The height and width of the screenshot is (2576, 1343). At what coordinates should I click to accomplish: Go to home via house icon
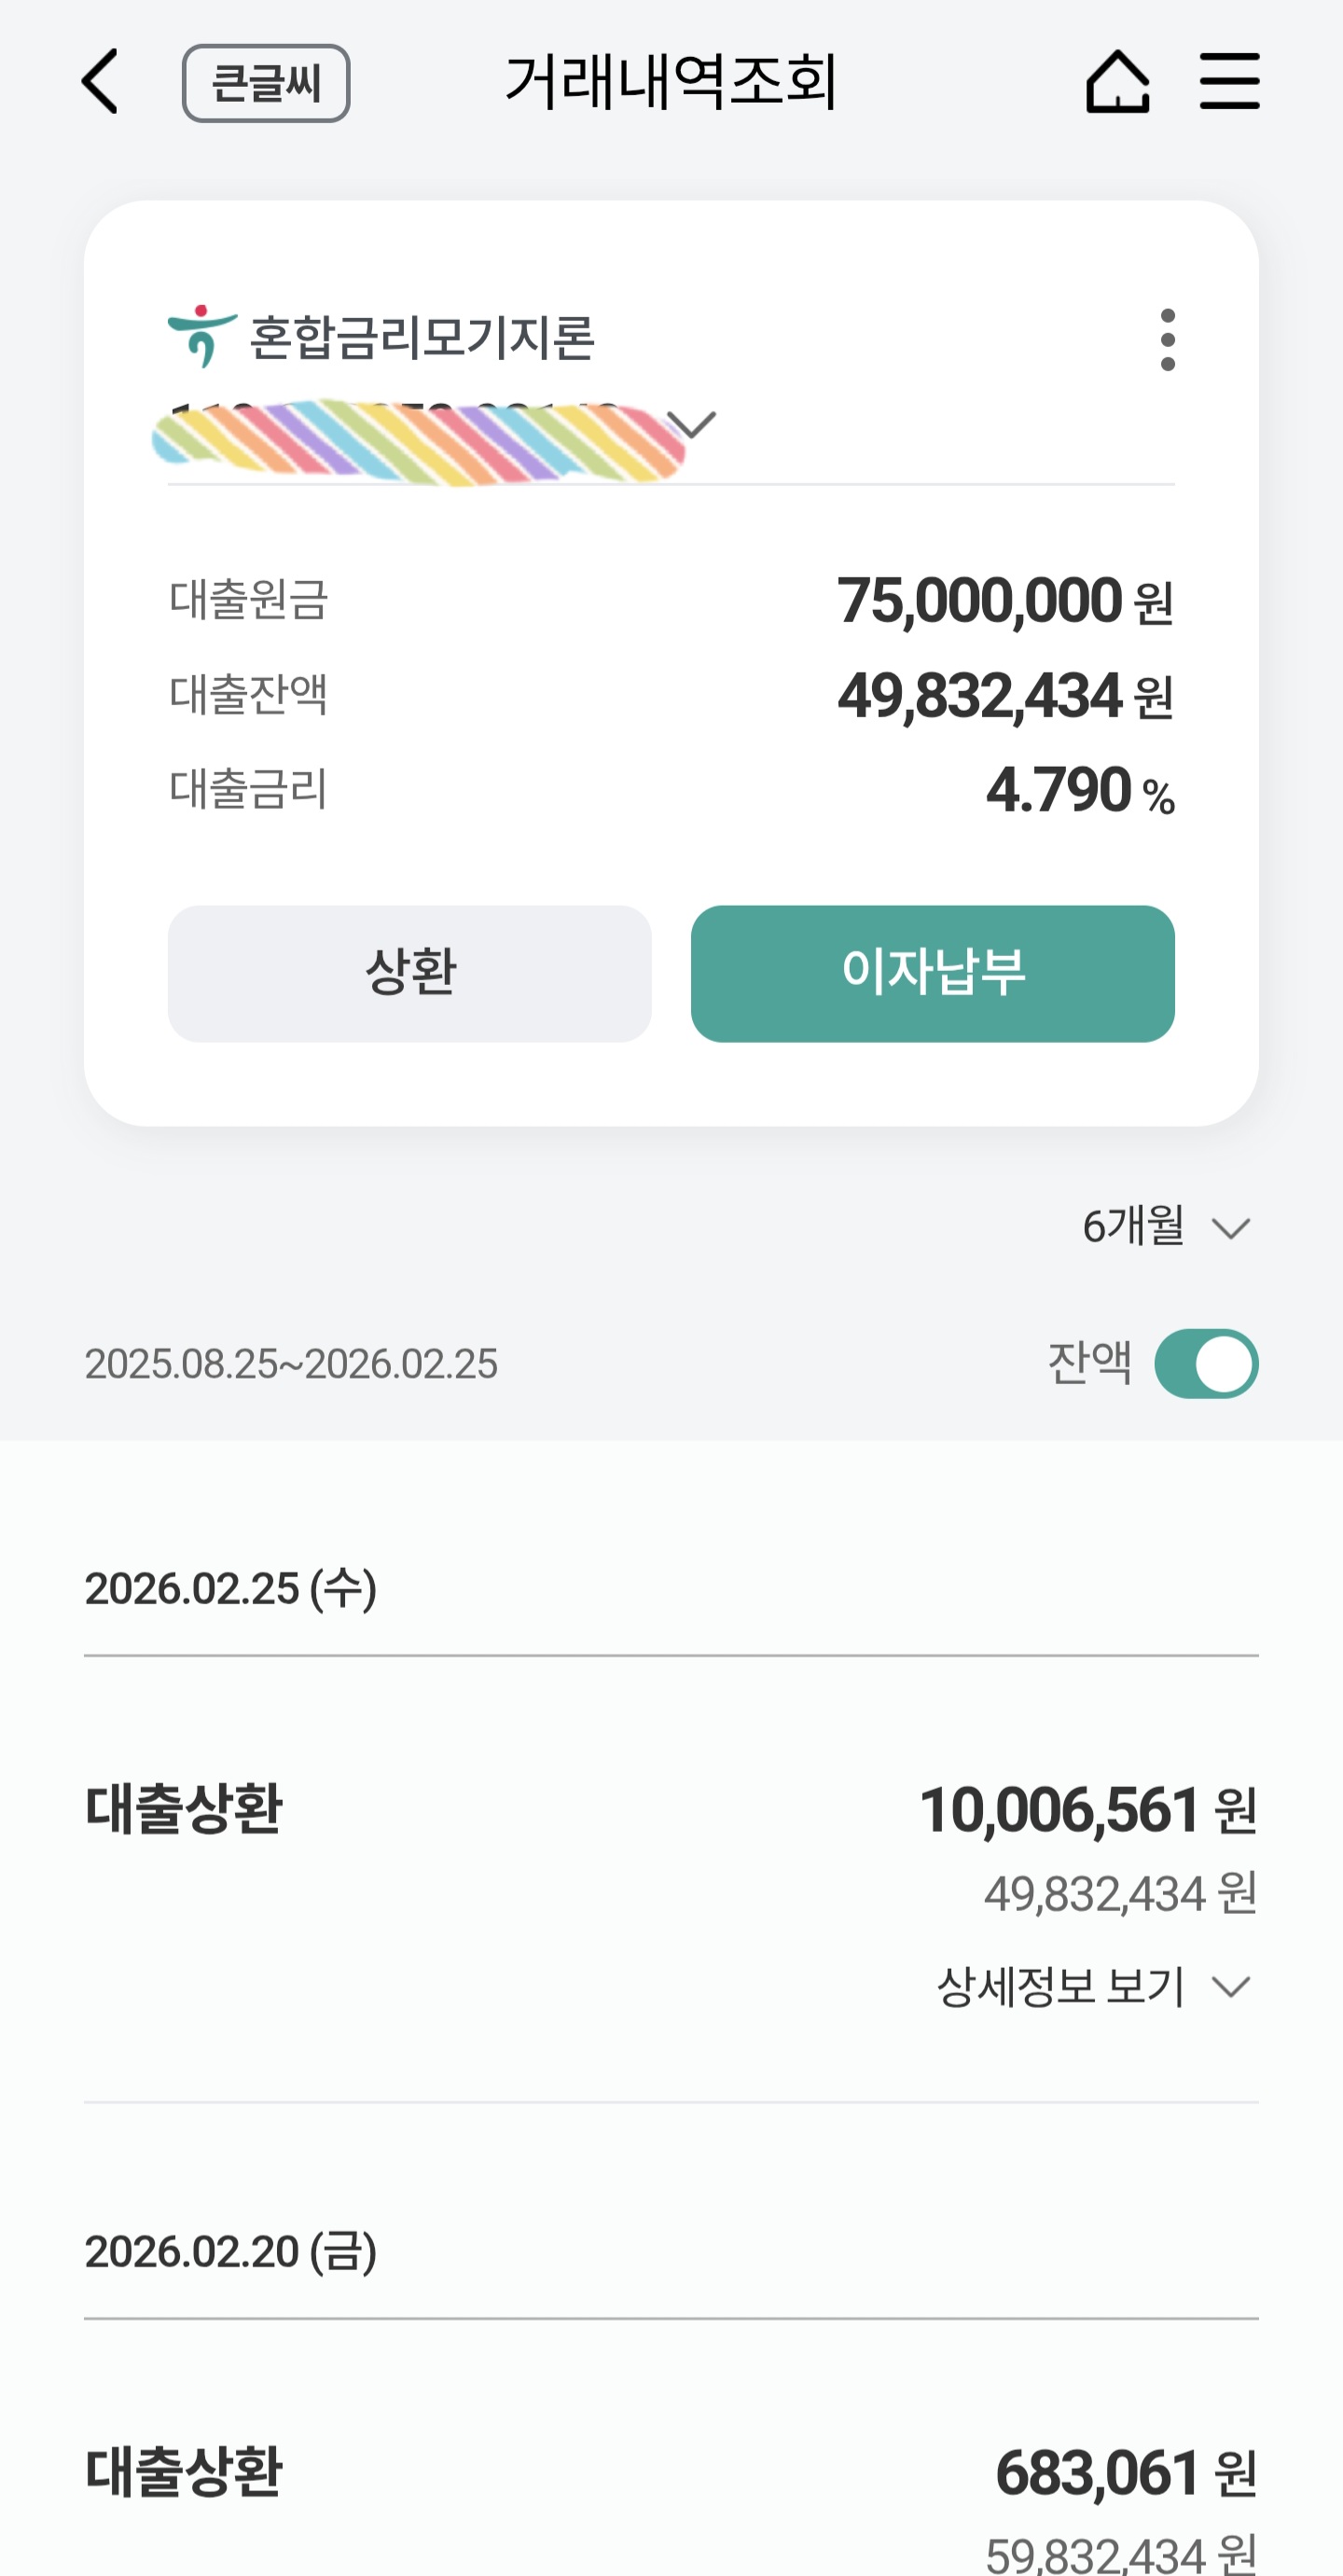[1117, 82]
